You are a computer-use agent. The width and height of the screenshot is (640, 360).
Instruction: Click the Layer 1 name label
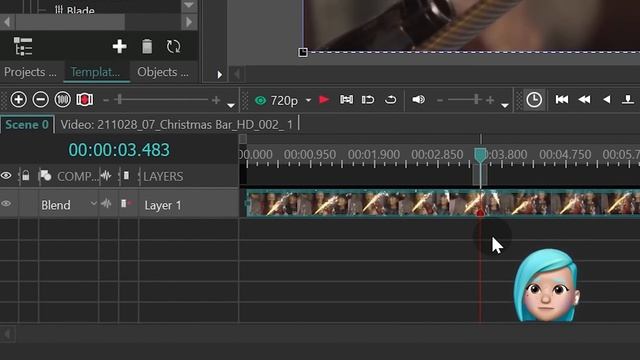point(162,205)
